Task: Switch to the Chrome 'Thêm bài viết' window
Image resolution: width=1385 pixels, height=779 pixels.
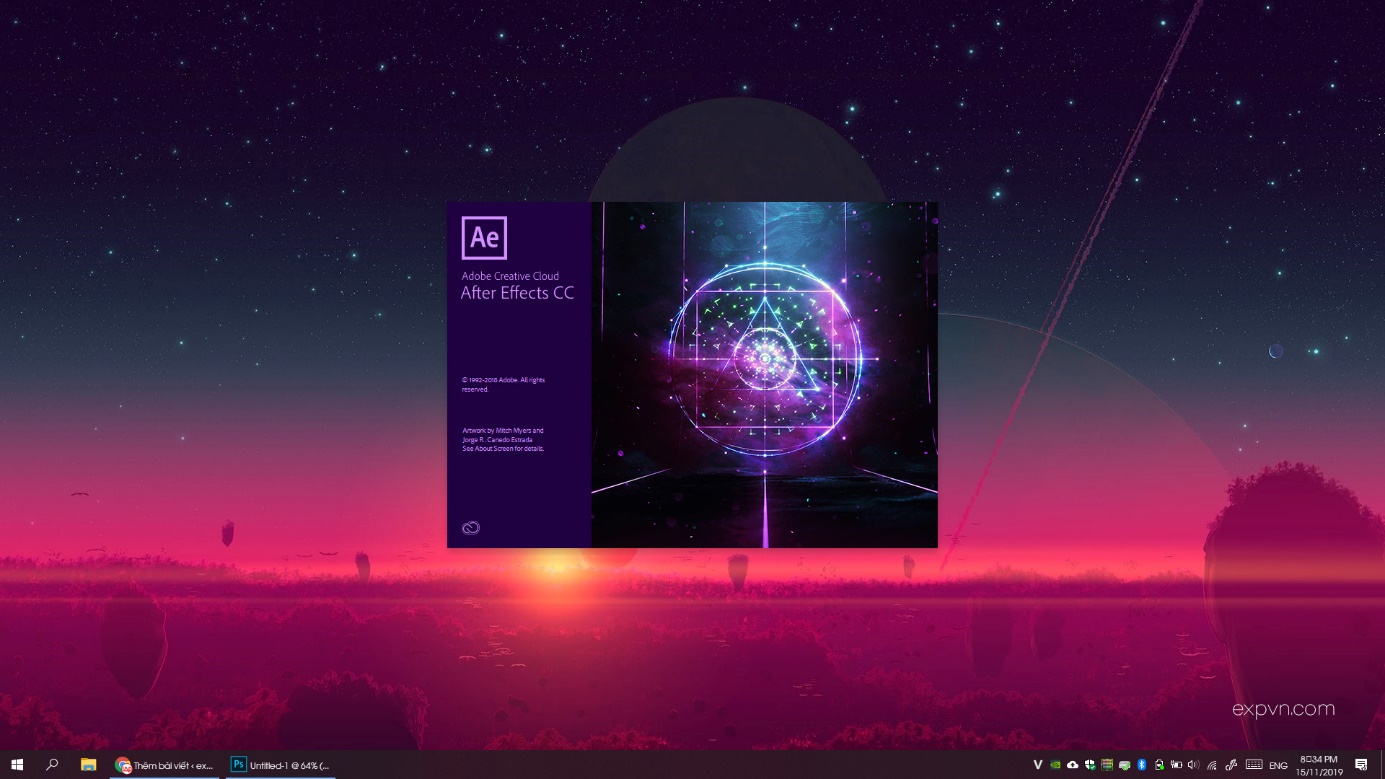Action: coord(165,764)
